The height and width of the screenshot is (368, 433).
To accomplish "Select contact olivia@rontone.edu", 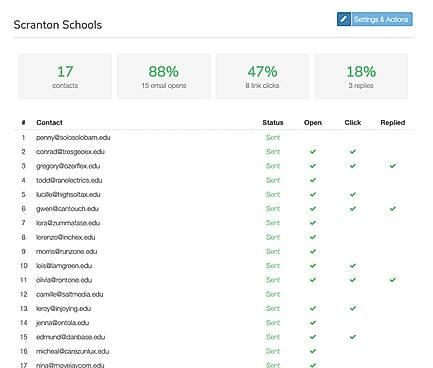I will point(64,280).
